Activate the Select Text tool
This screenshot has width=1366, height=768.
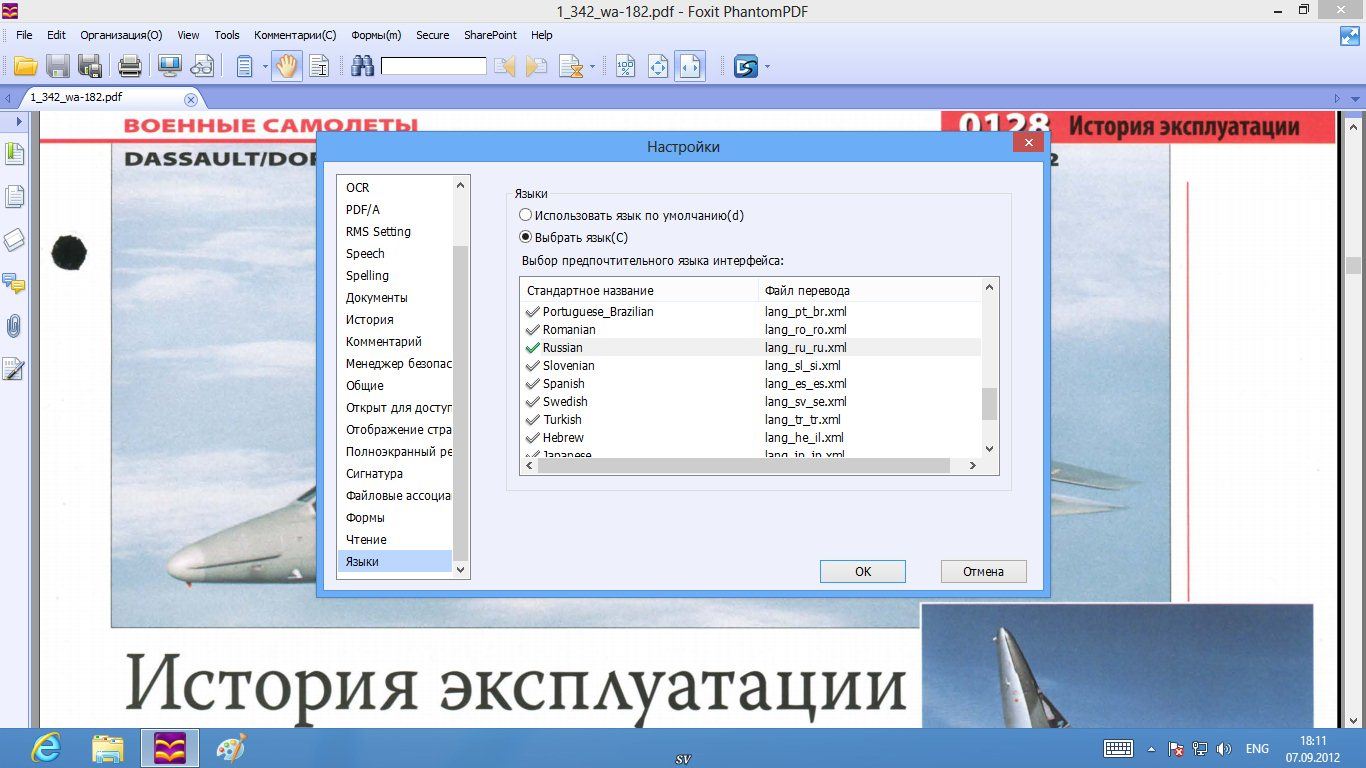pyautogui.click(x=319, y=67)
